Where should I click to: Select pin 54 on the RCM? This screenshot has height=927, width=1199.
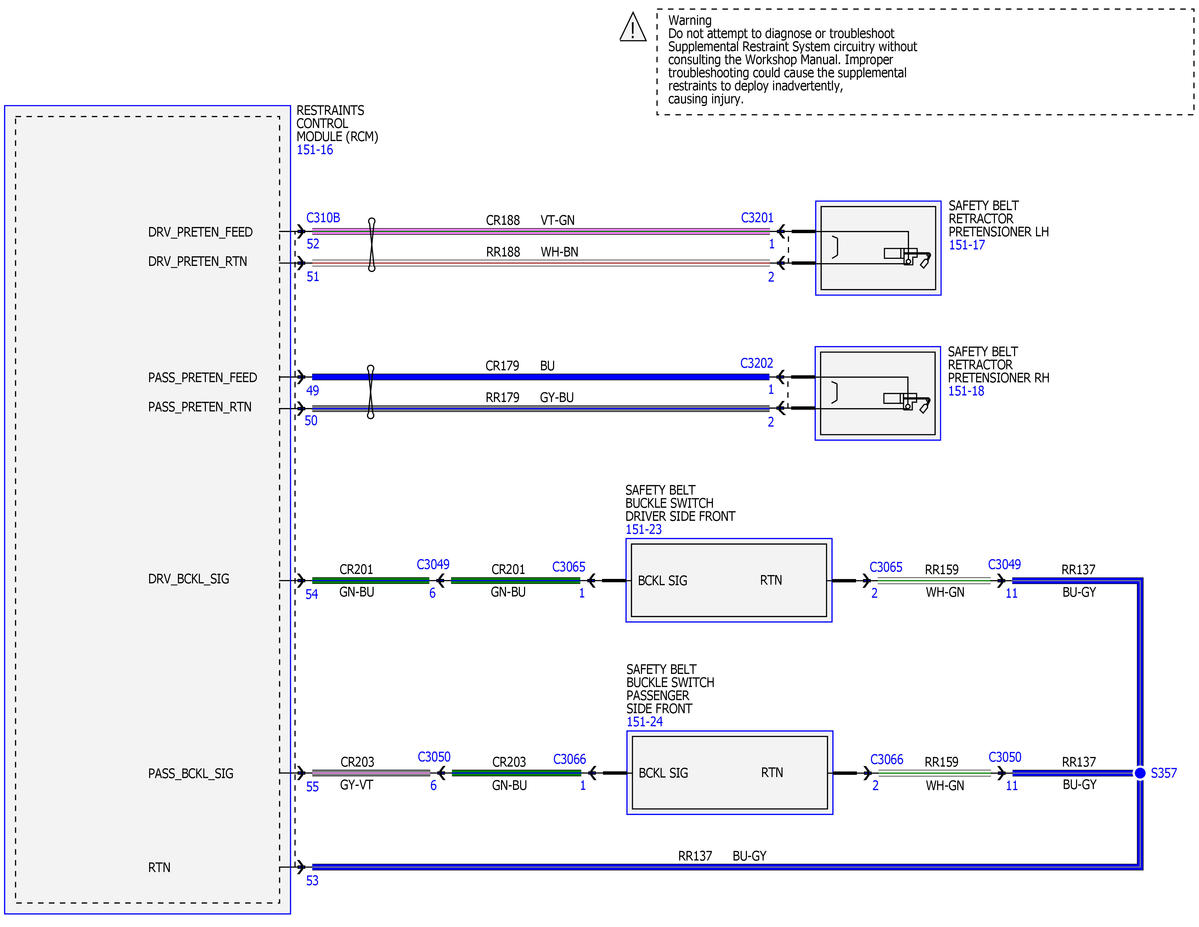[311, 594]
